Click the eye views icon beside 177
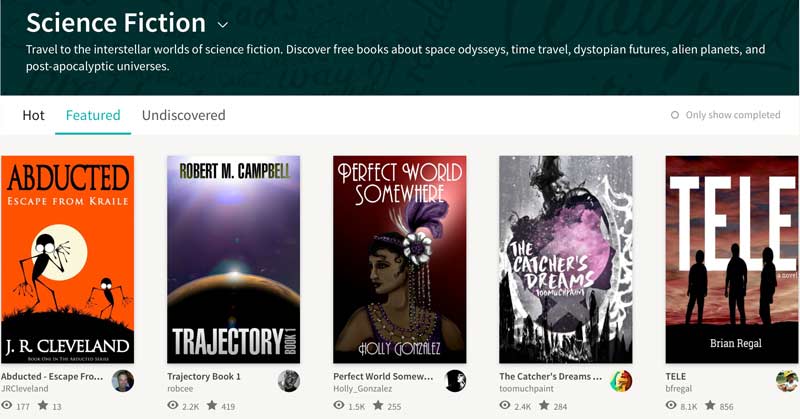 tap(7, 405)
